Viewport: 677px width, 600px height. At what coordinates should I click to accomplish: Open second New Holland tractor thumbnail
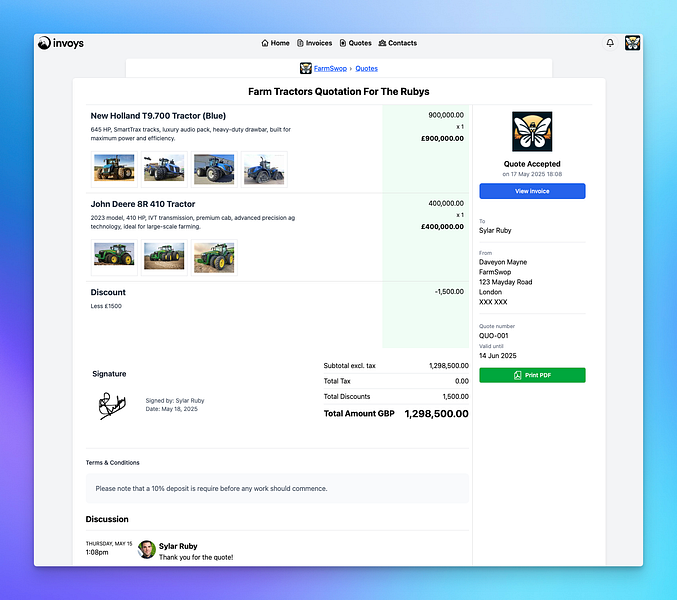164,169
